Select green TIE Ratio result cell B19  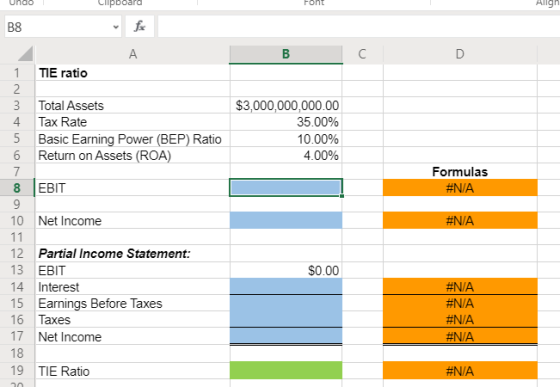click(x=286, y=370)
